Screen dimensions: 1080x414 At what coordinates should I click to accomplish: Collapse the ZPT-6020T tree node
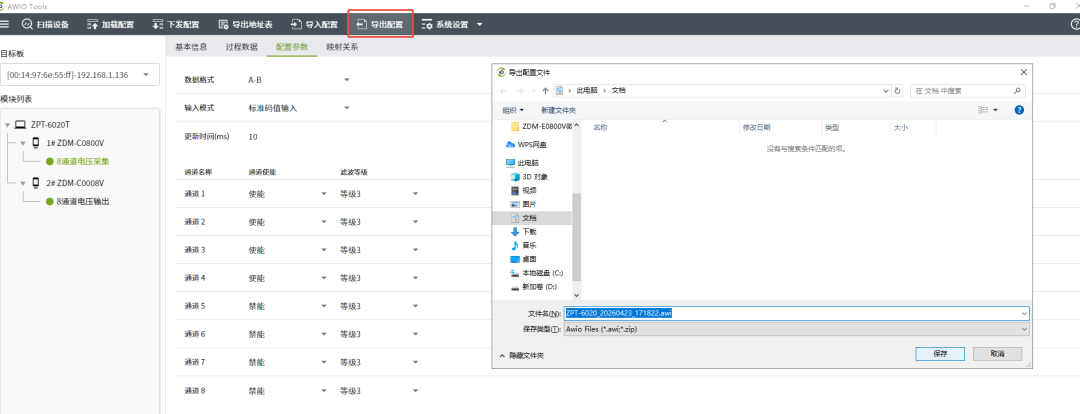[x=7, y=125]
